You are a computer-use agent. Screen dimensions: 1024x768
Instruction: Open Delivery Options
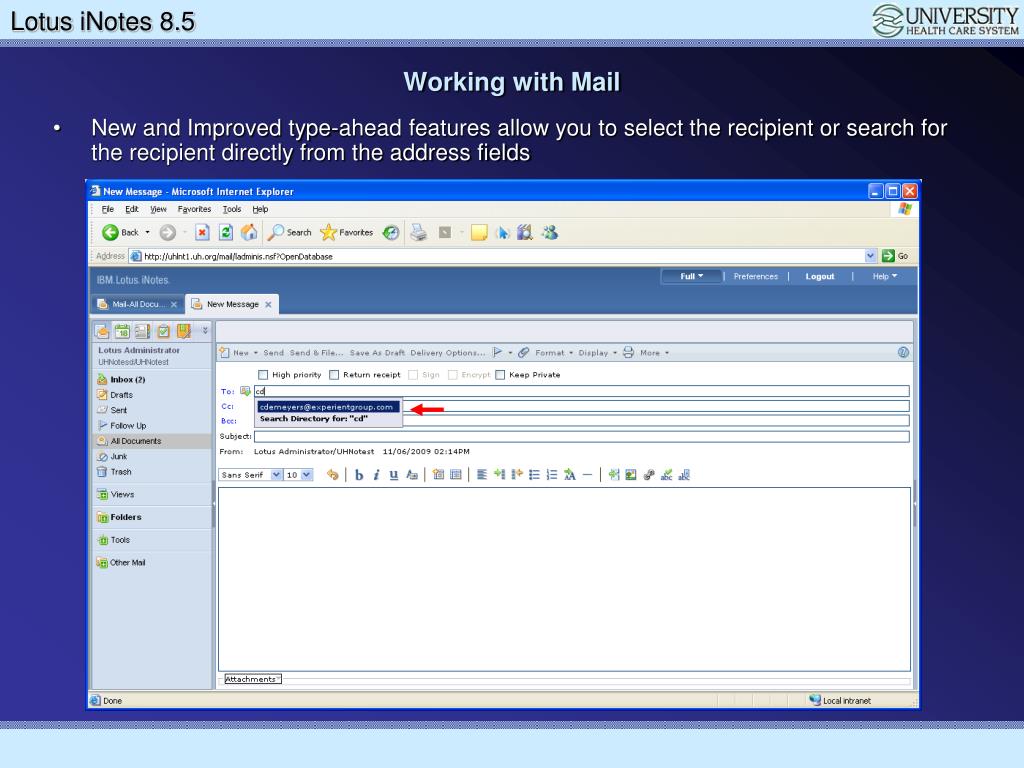[x=447, y=353]
